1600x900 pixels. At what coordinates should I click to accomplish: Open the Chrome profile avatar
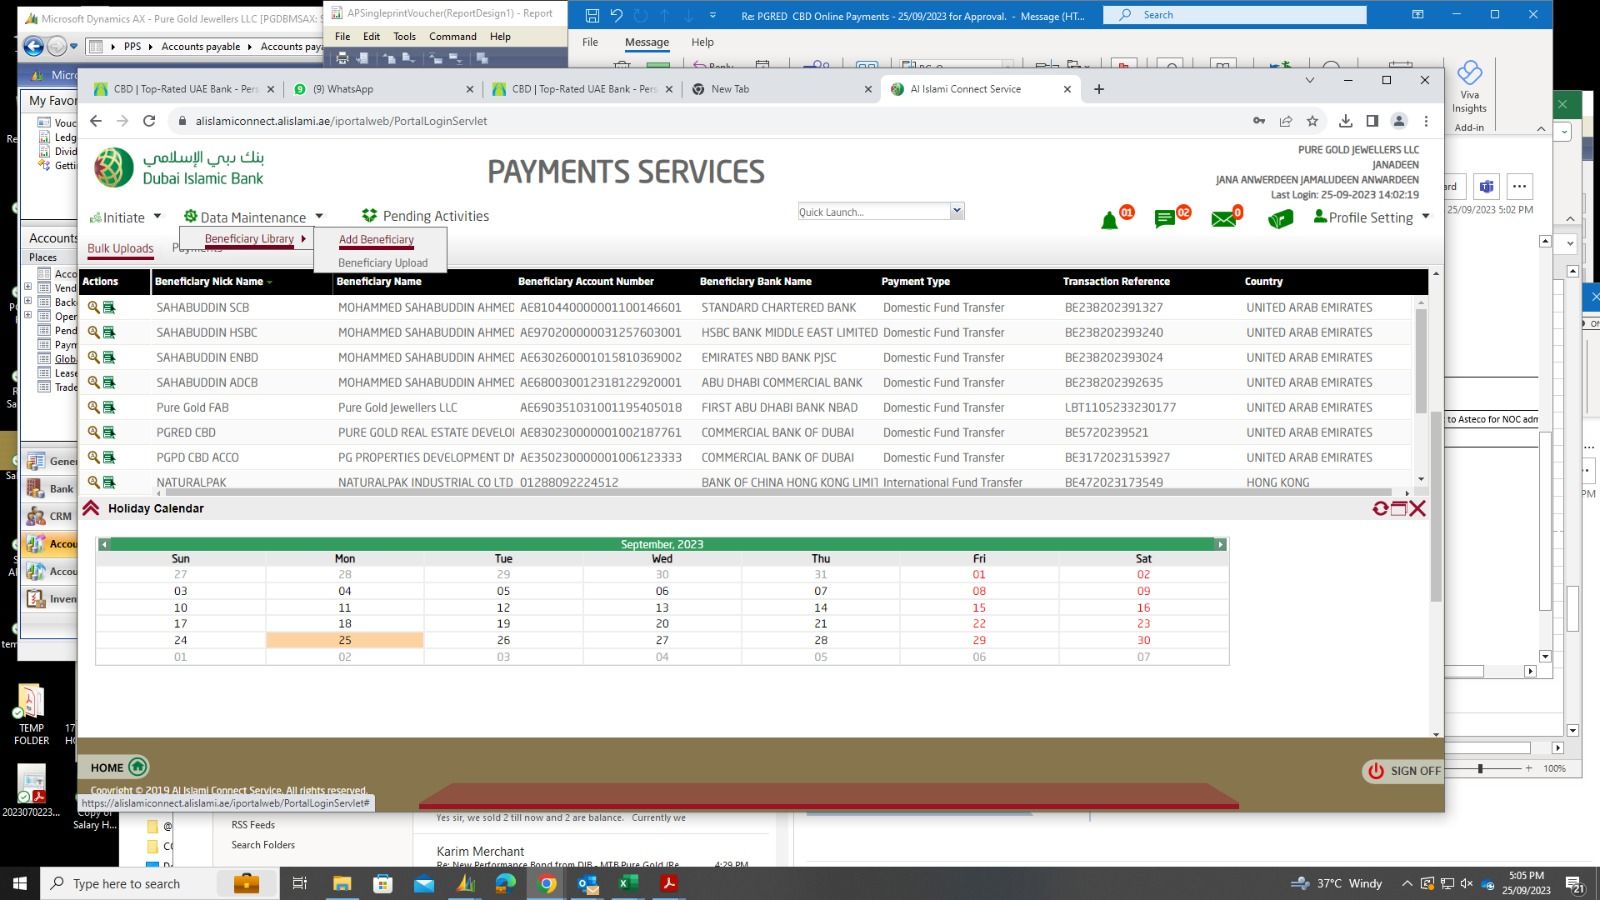(1399, 121)
